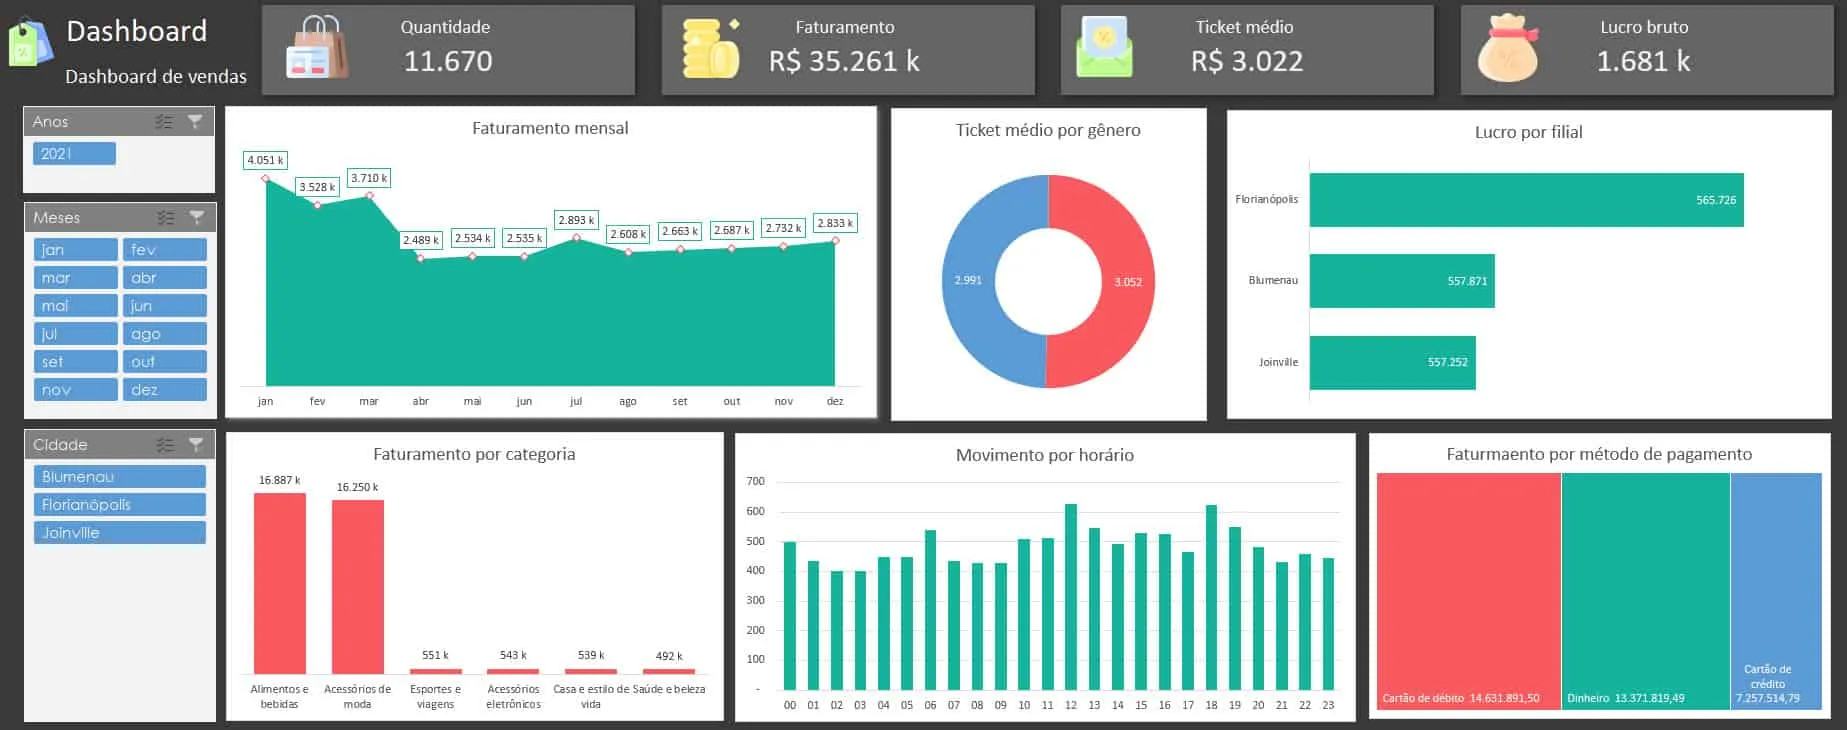Filter by jan in the Meses slicer
1847x730 pixels.
(x=76, y=250)
